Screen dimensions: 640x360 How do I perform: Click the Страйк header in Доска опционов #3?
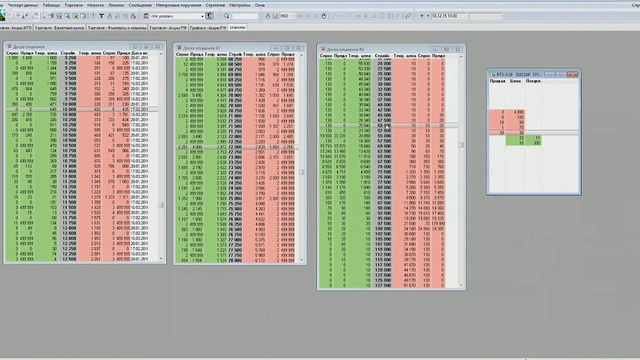(x=382, y=56)
